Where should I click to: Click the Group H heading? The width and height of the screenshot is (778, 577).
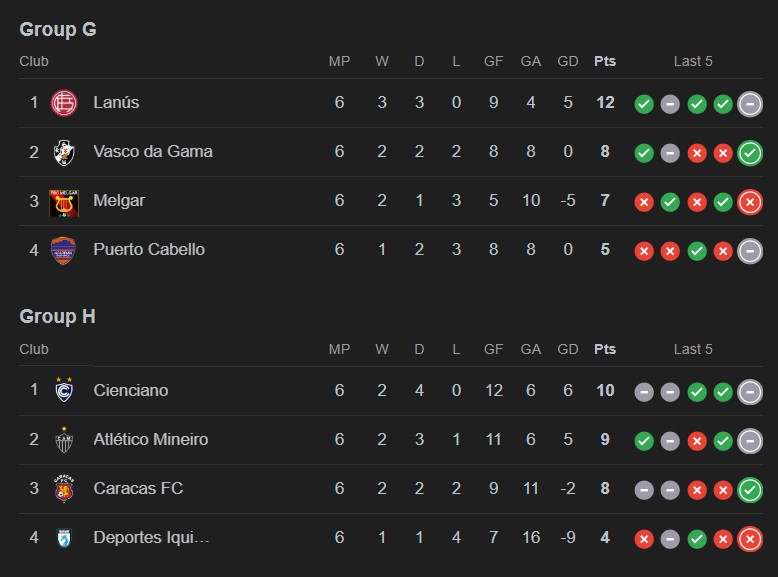58,317
